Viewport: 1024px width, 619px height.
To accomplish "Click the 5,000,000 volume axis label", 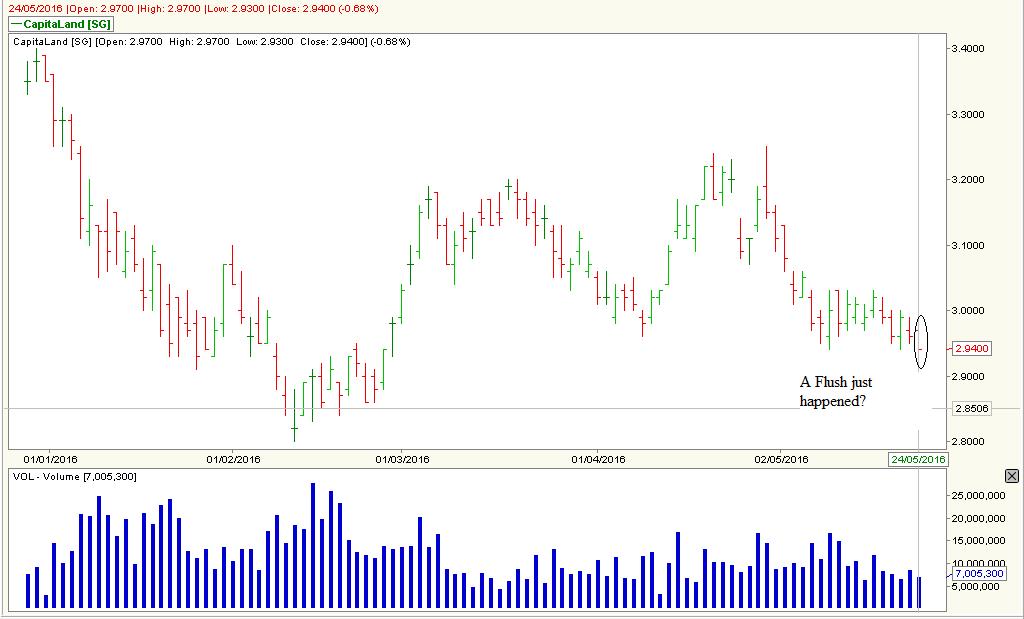I will tap(975, 586).
